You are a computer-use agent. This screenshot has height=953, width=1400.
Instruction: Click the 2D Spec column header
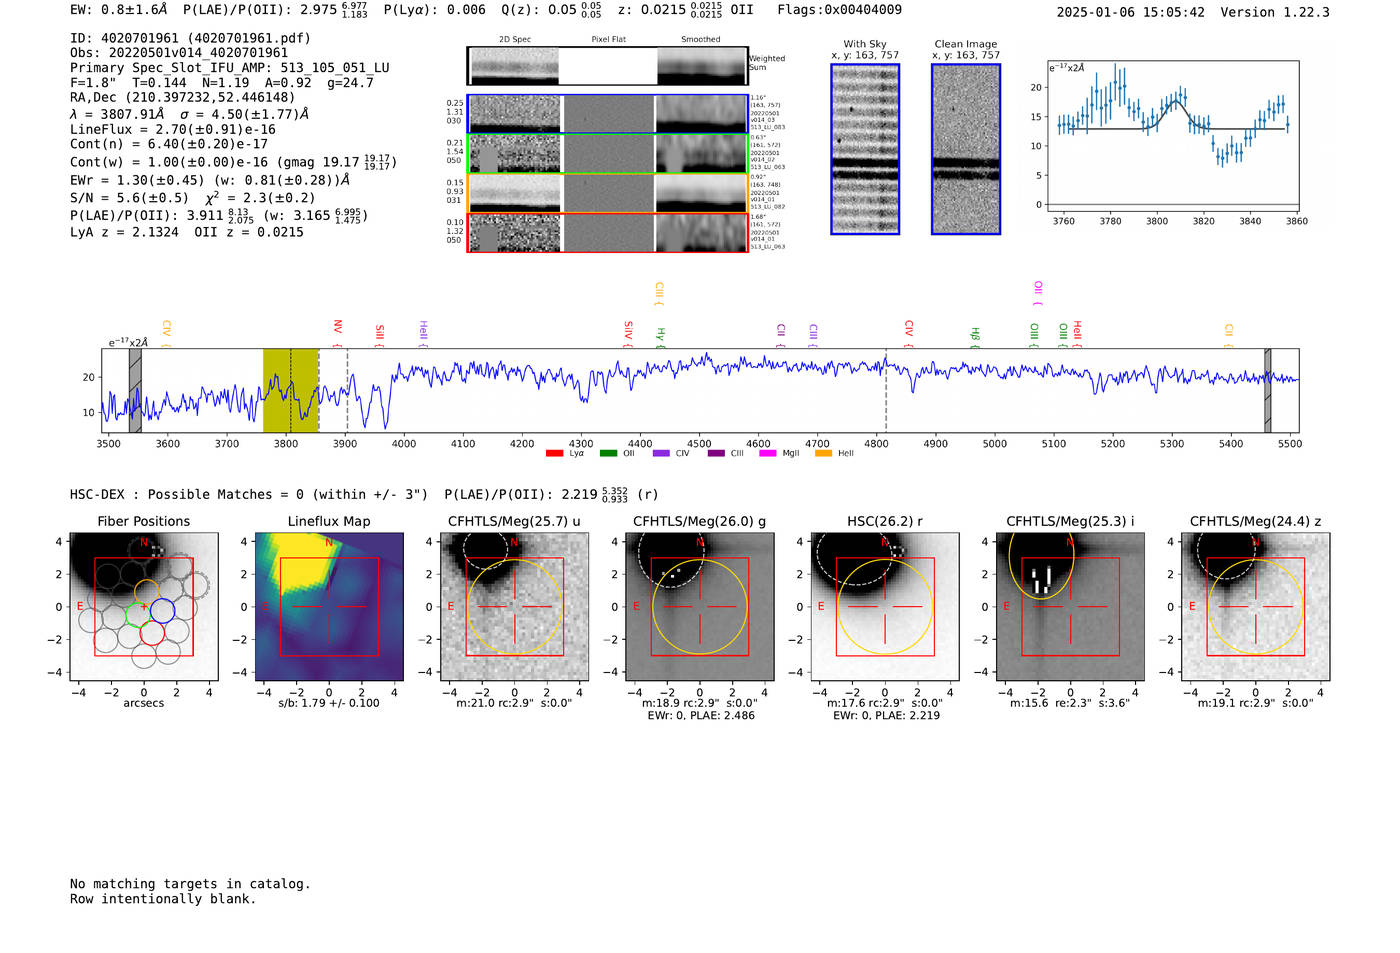515,39
